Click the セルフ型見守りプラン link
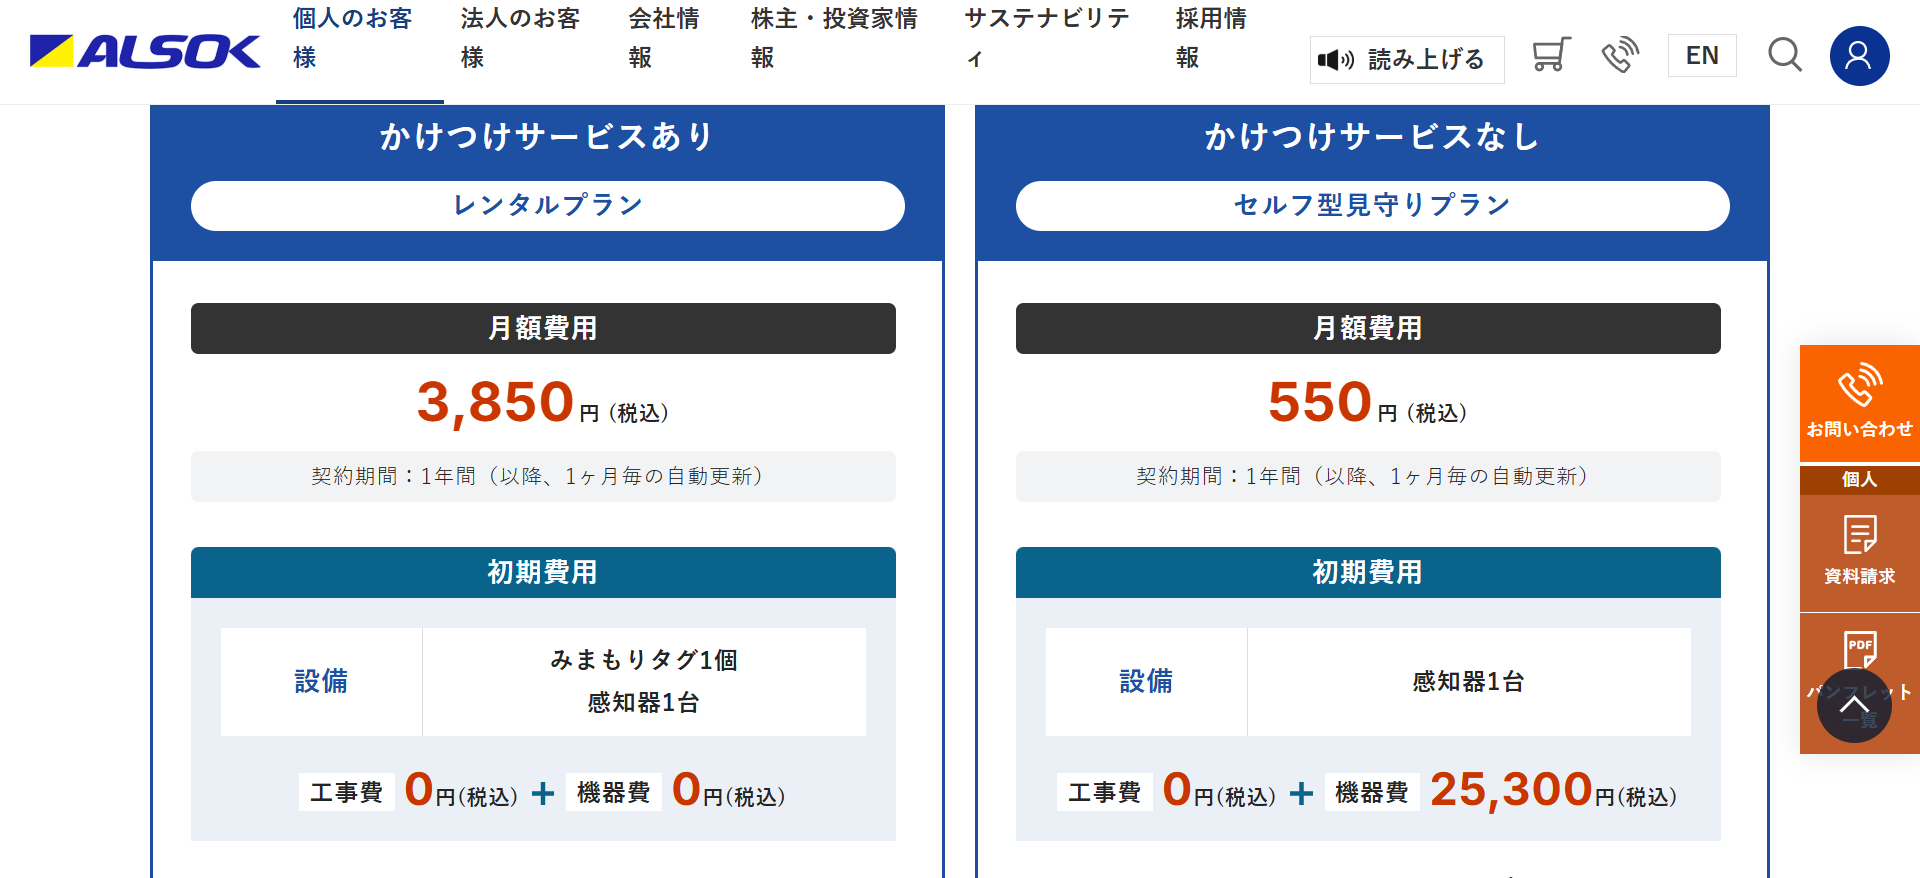The width and height of the screenshot is (1920, 878). [x=1371, y=205]
